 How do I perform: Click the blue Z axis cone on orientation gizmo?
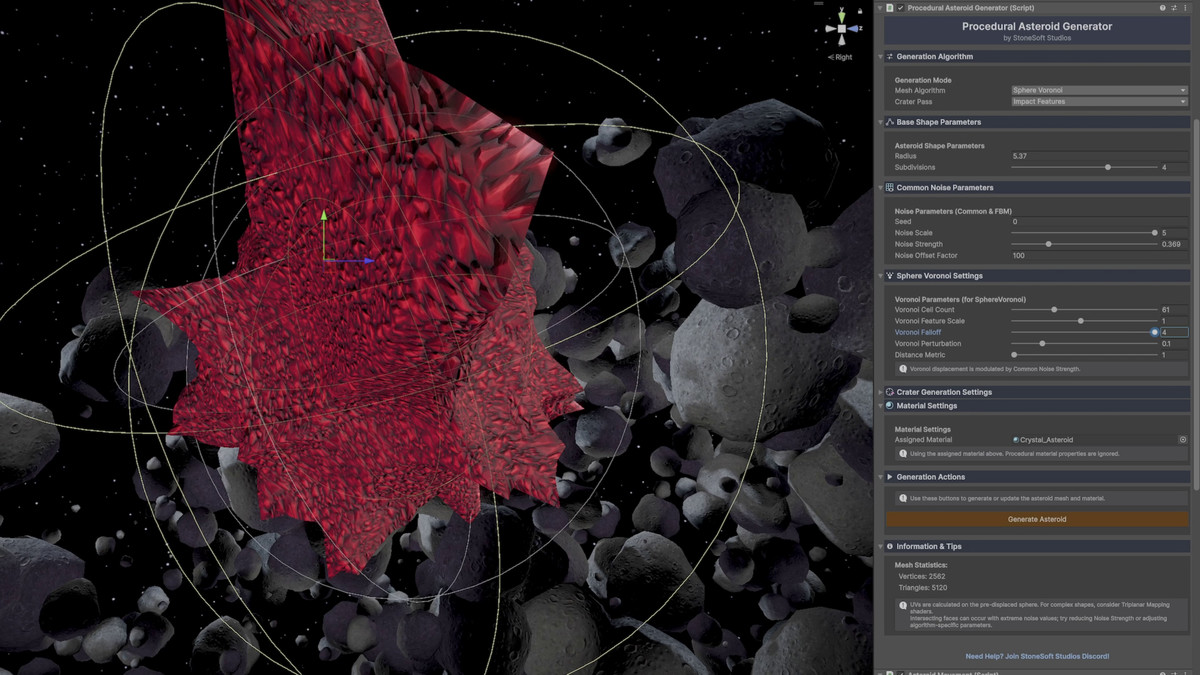pos(854,29)
